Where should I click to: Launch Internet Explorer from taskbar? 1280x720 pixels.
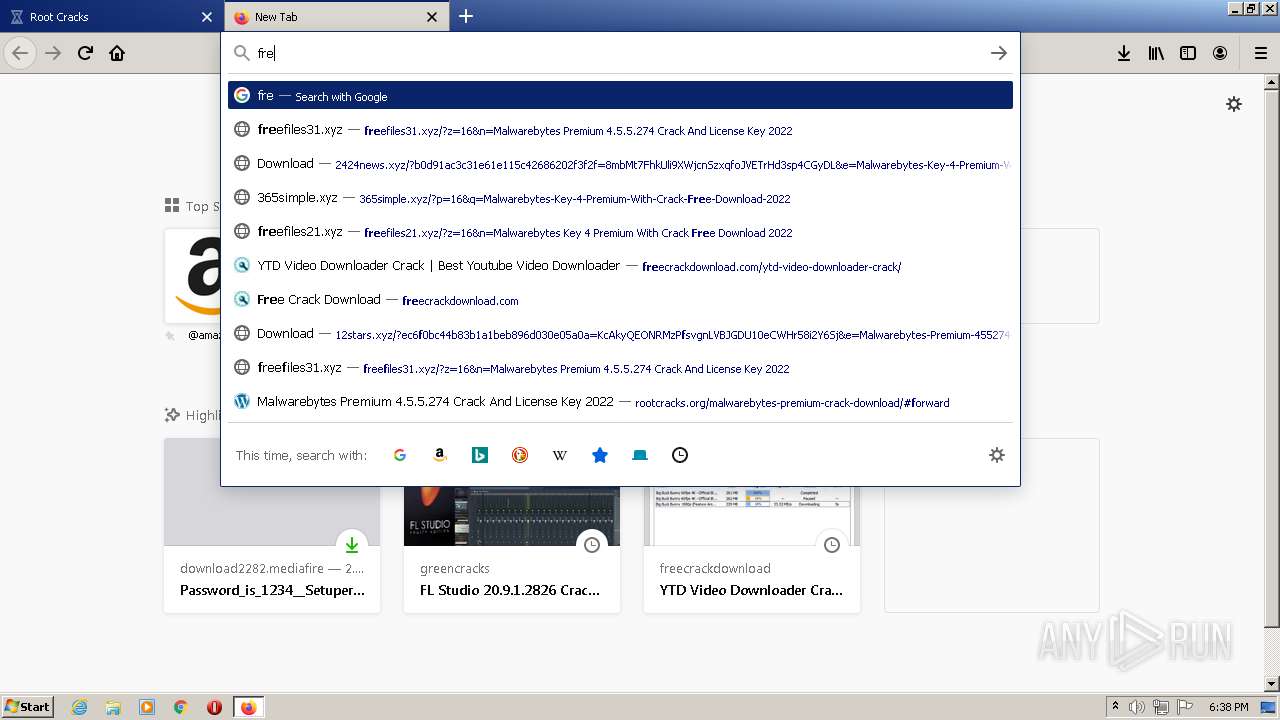(x=80, y=707)
